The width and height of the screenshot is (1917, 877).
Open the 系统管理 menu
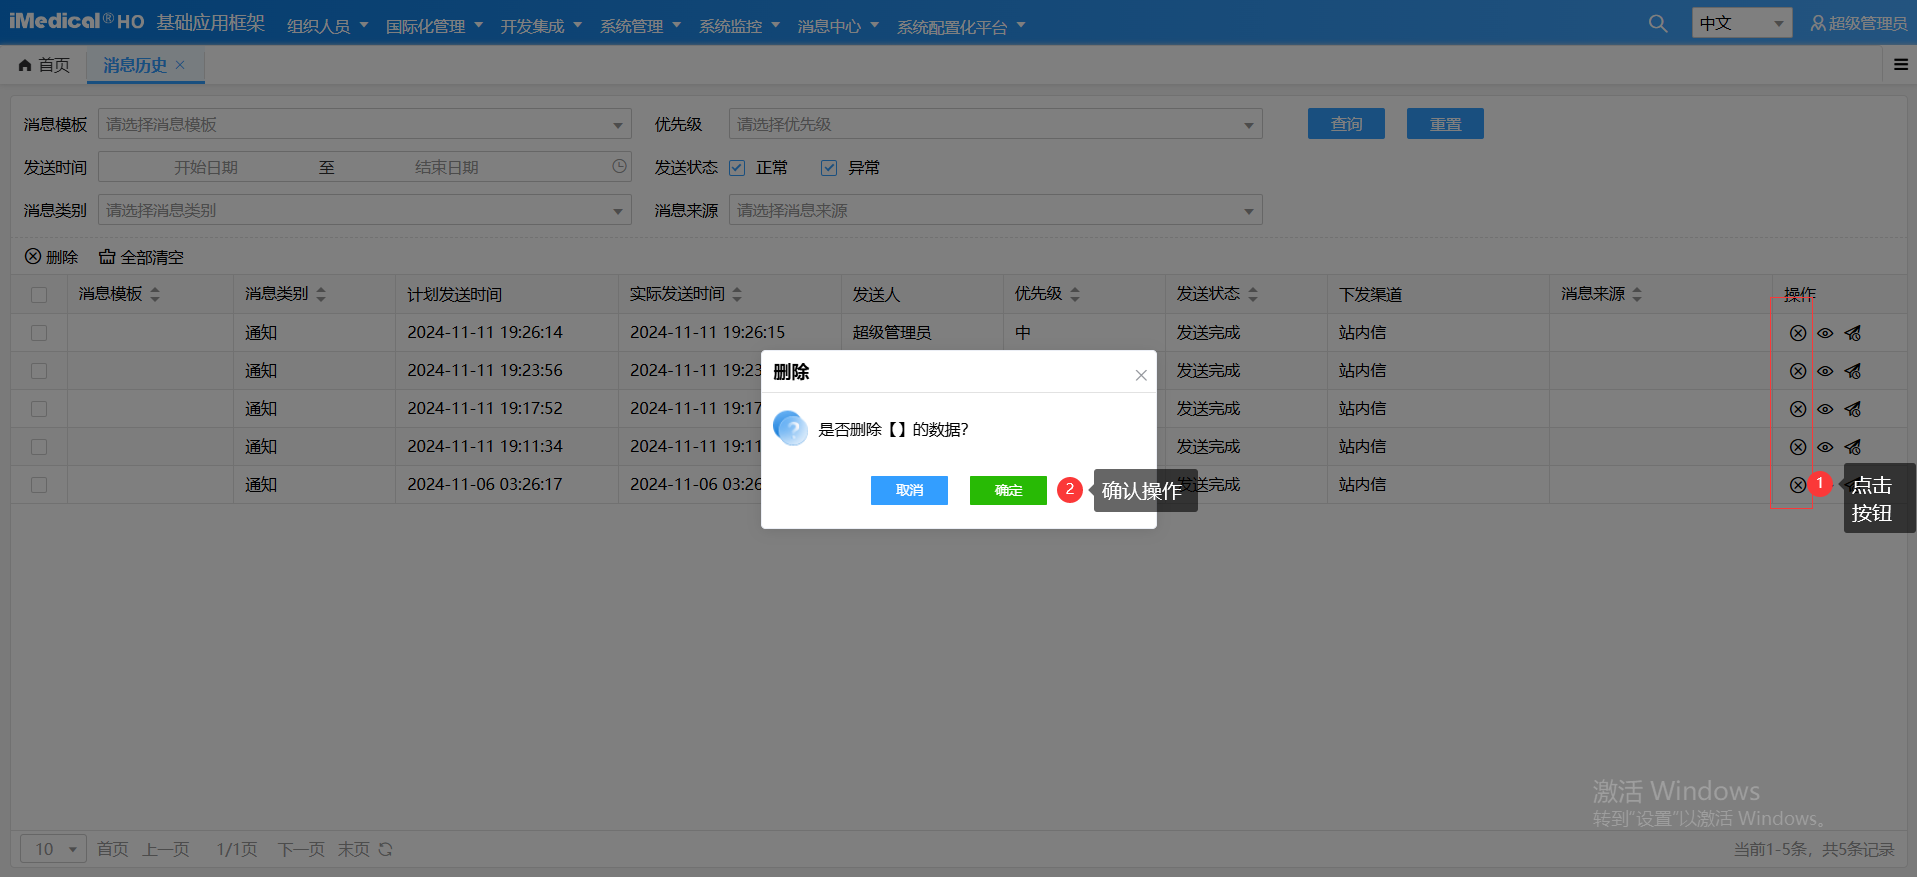pos(640,26)
